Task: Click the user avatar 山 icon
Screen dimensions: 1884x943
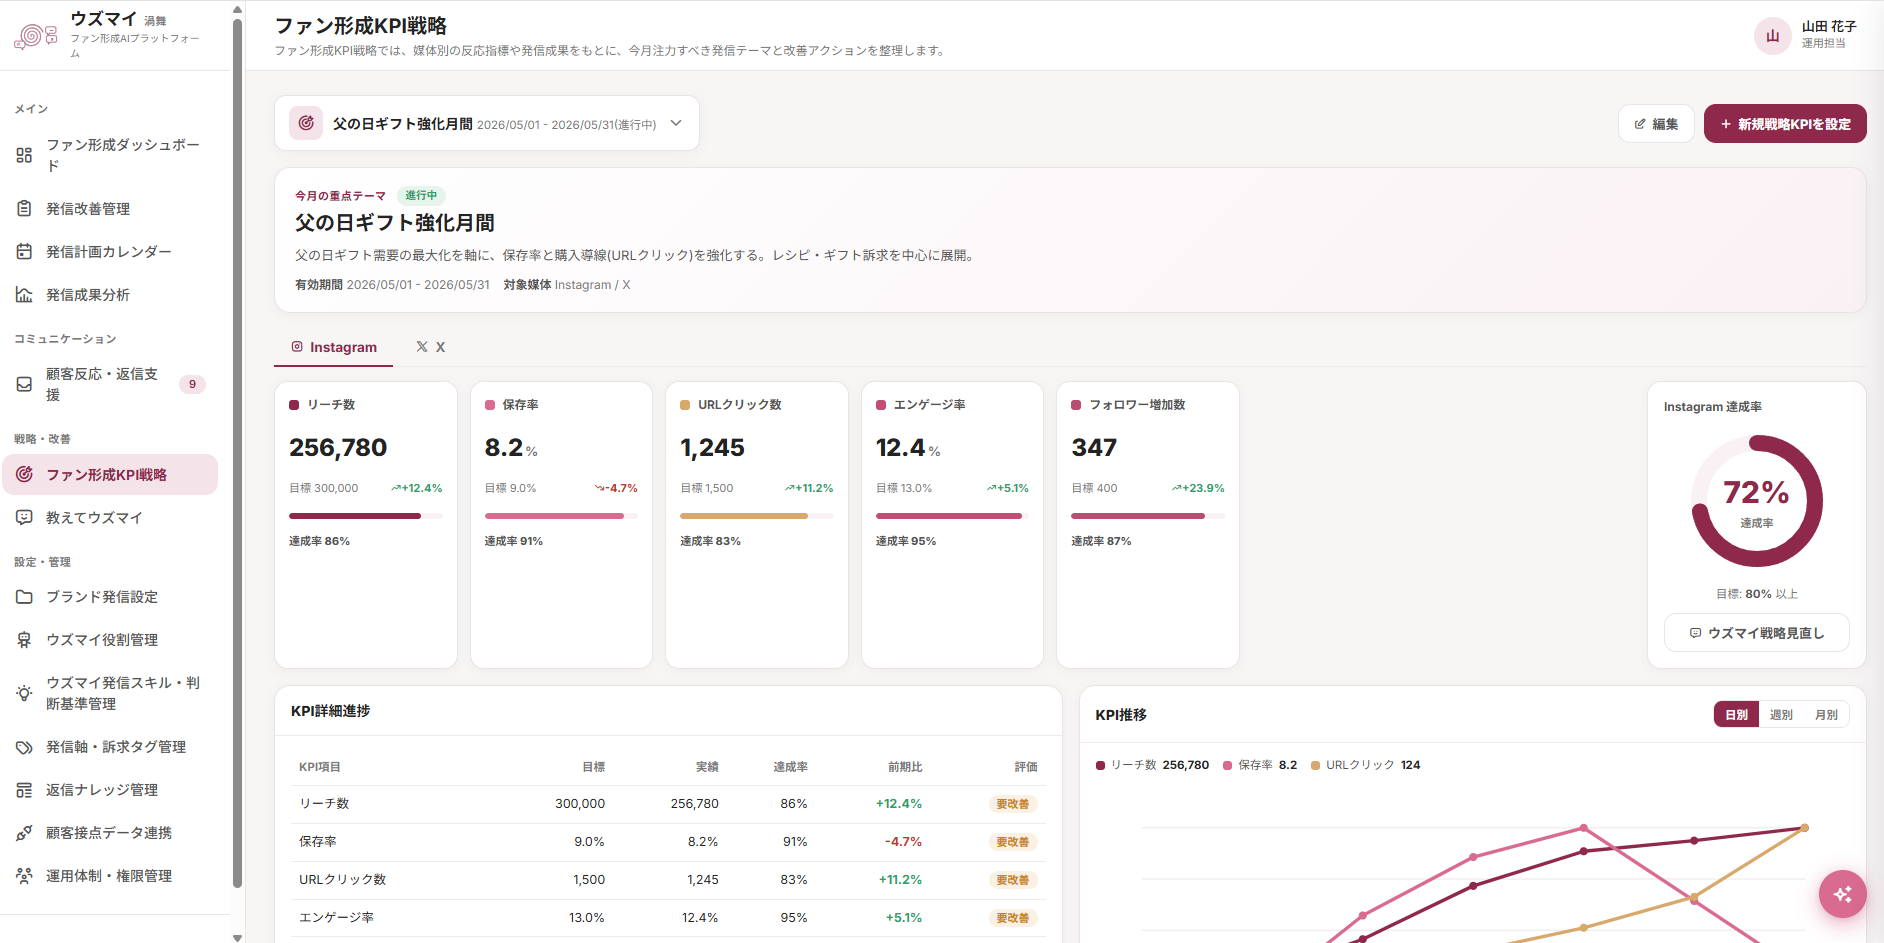Action: 1772,36
